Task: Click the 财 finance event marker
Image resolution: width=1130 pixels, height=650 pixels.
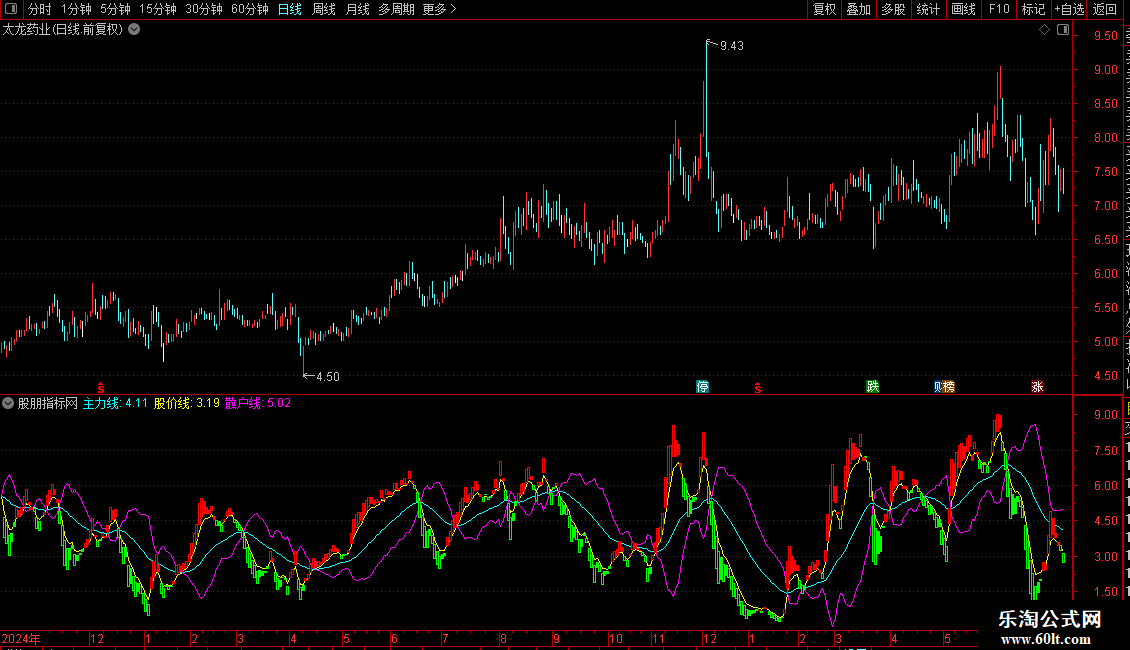Action: [938, 387]
